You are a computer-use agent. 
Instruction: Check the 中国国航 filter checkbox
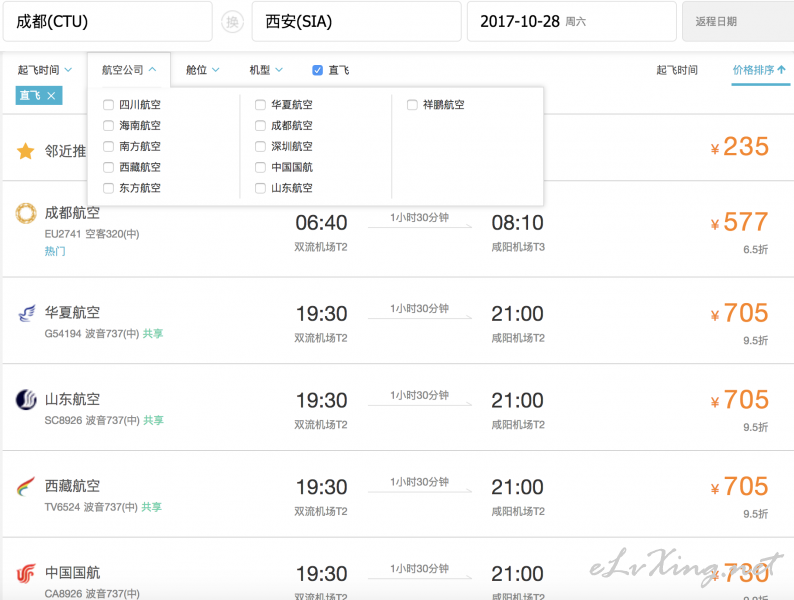tap(260, 167)
